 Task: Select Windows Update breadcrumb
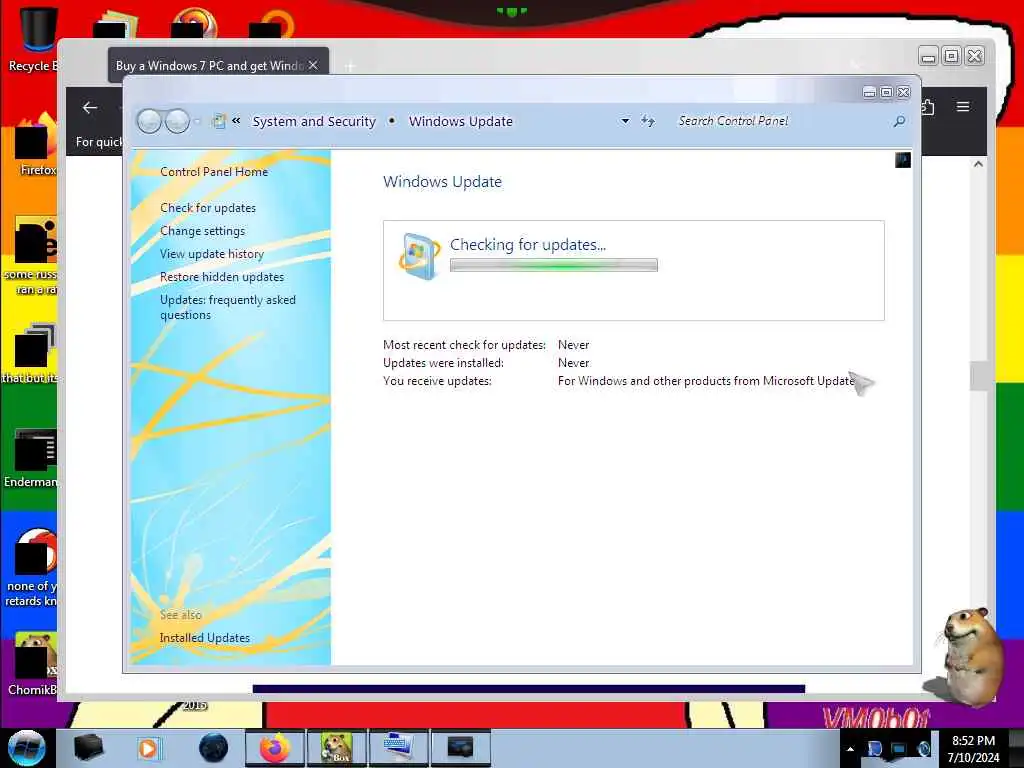[460, 121]
